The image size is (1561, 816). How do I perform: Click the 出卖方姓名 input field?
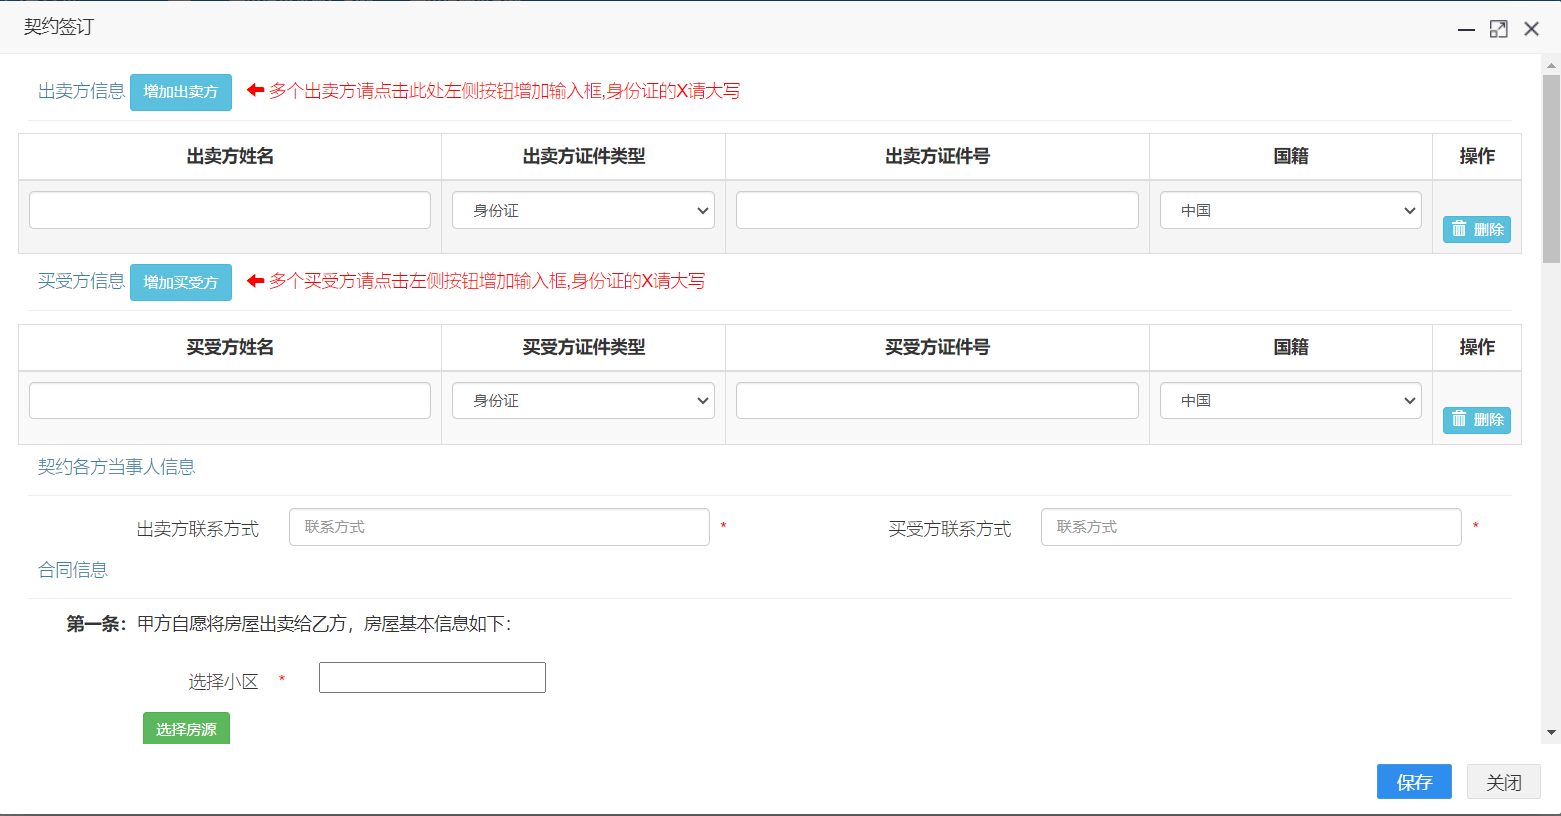coord(230,210)
